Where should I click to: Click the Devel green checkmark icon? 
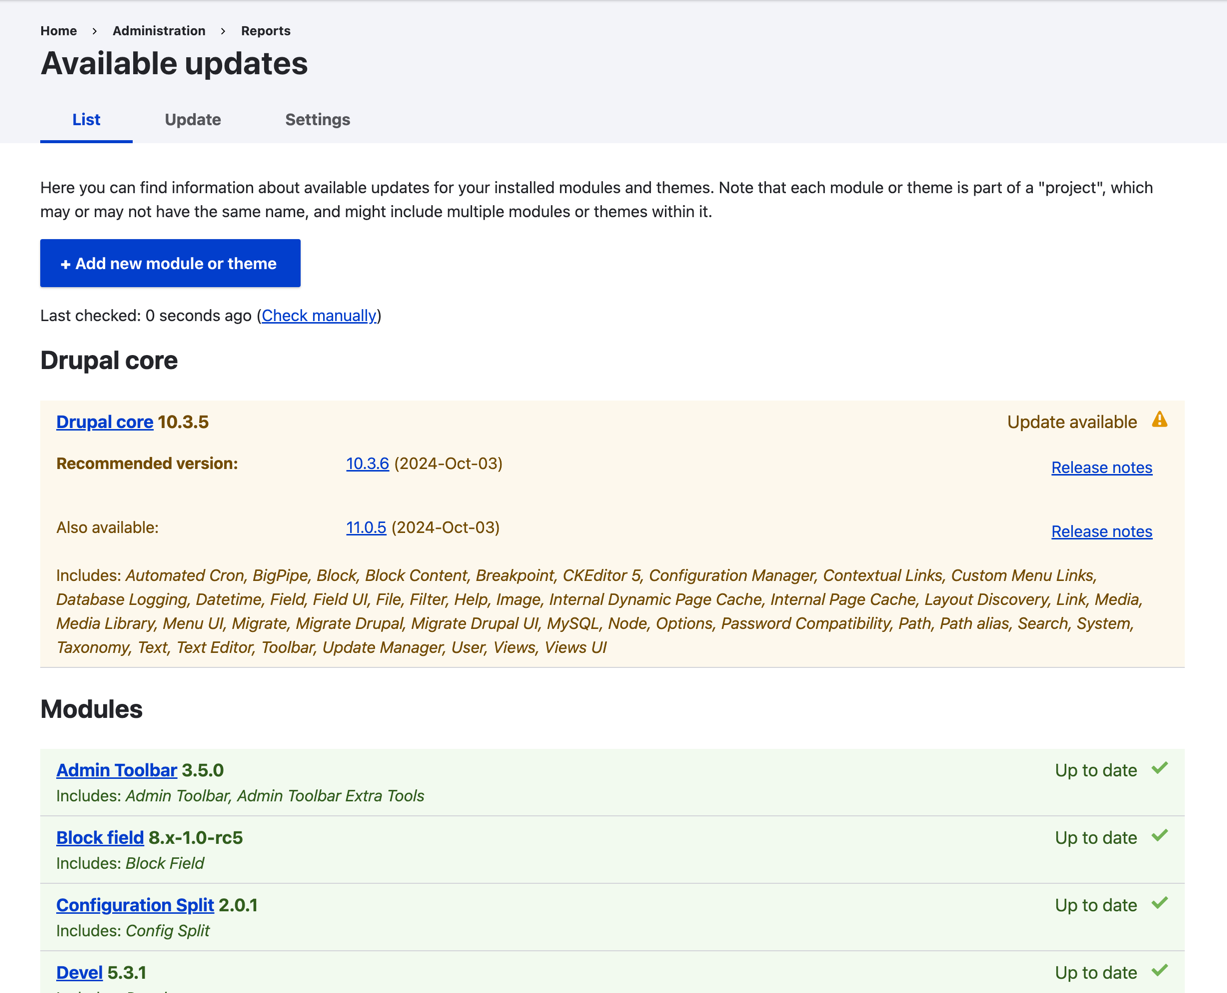[1159, 971]
